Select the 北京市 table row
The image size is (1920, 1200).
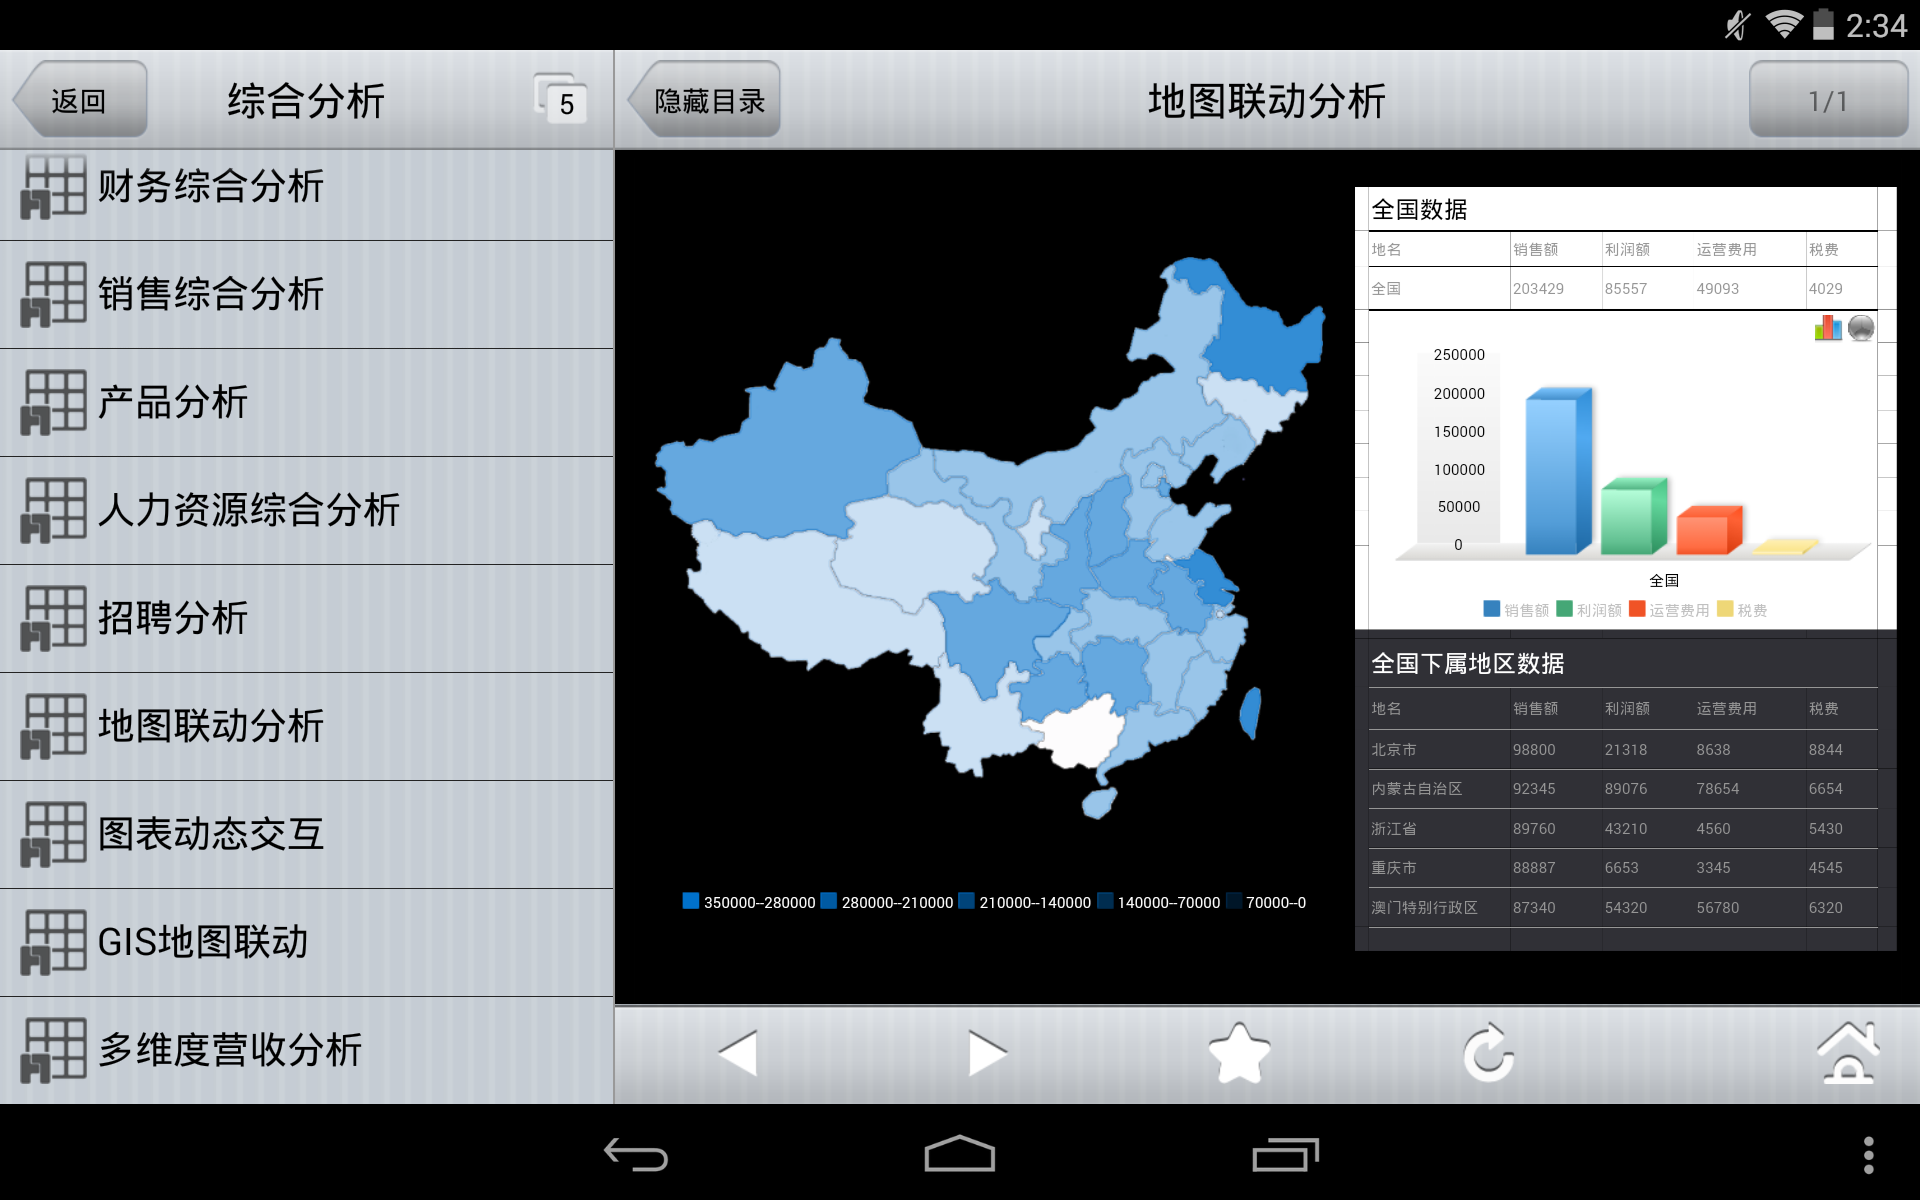click(1623, 749)
